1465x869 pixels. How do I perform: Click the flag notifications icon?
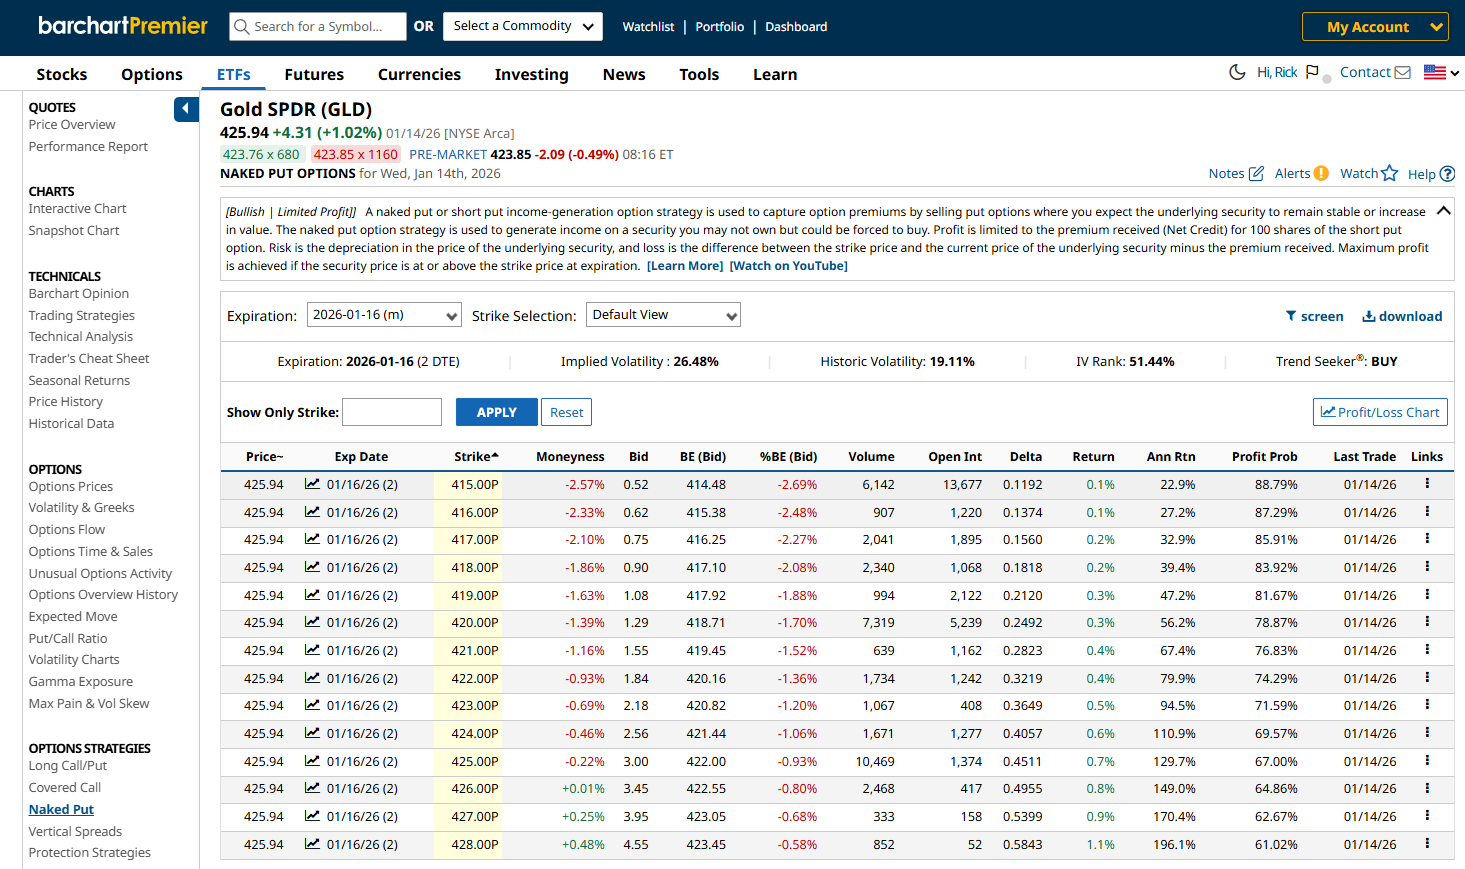click(x=1312, y=72)
